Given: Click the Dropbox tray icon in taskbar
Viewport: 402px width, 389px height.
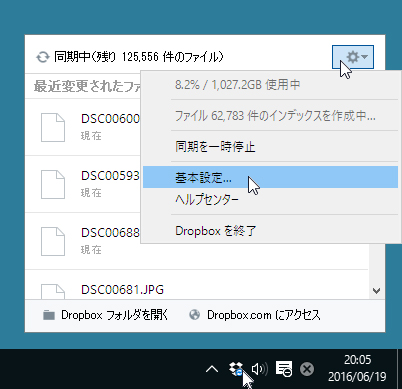Looking at the screenshot, I should point(236,369).
